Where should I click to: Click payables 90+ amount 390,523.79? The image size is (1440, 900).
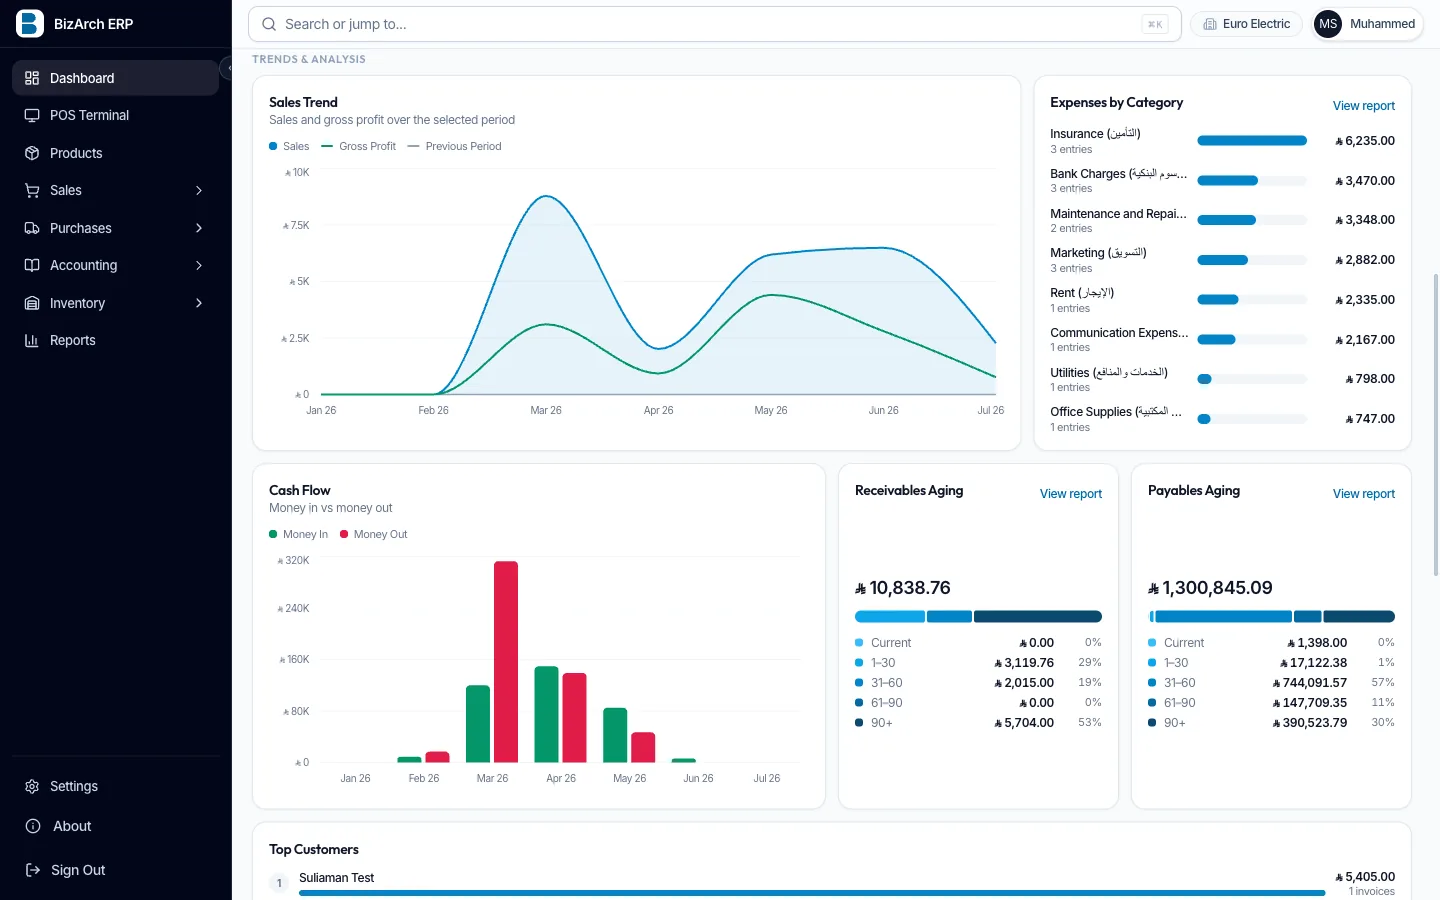(x=1309, y=723)
